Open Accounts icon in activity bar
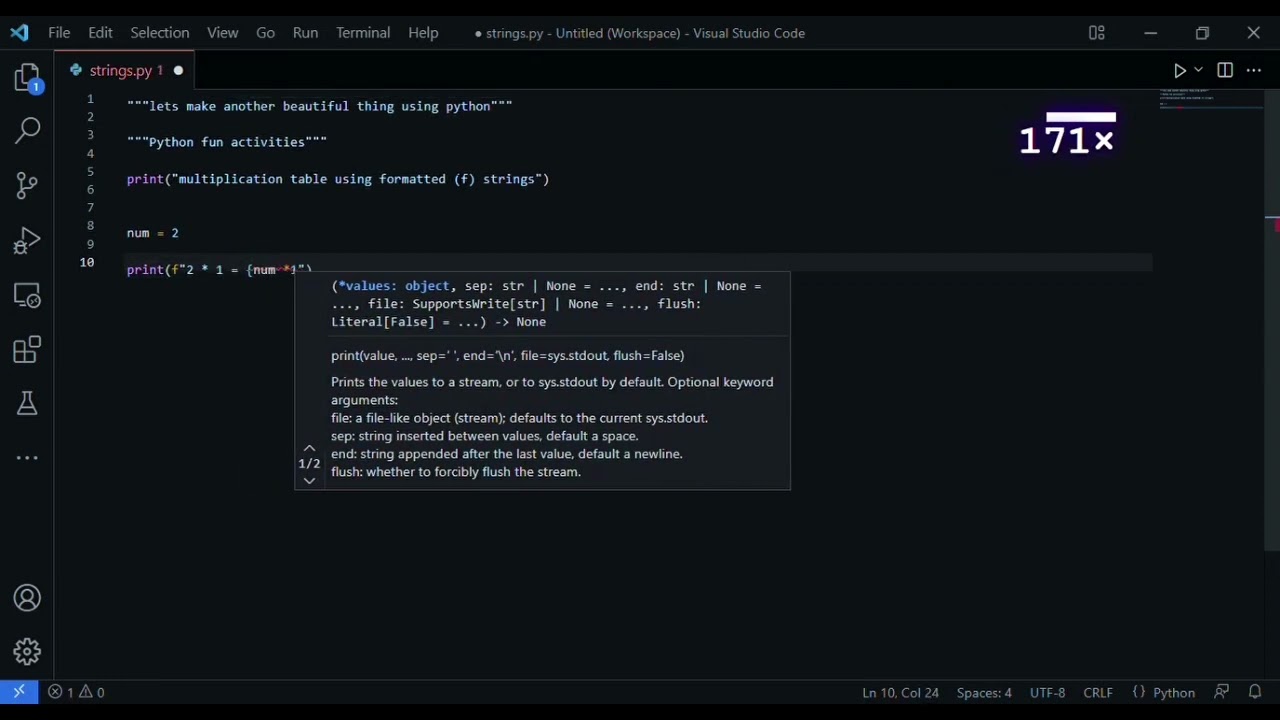 click(27, 598)
